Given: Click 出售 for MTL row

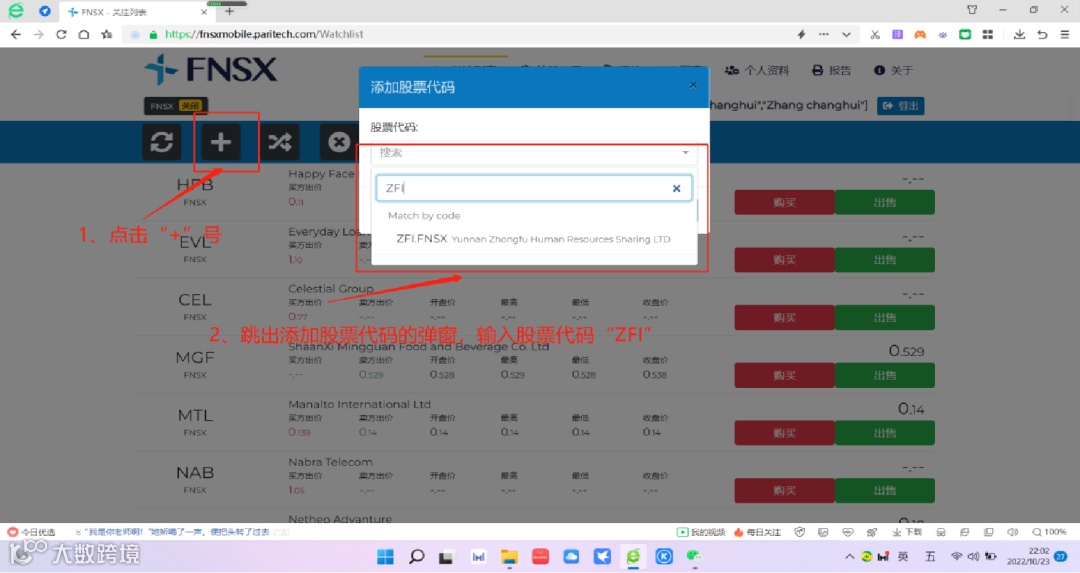Looking at the screenshot, I should [x=885, y=433].
